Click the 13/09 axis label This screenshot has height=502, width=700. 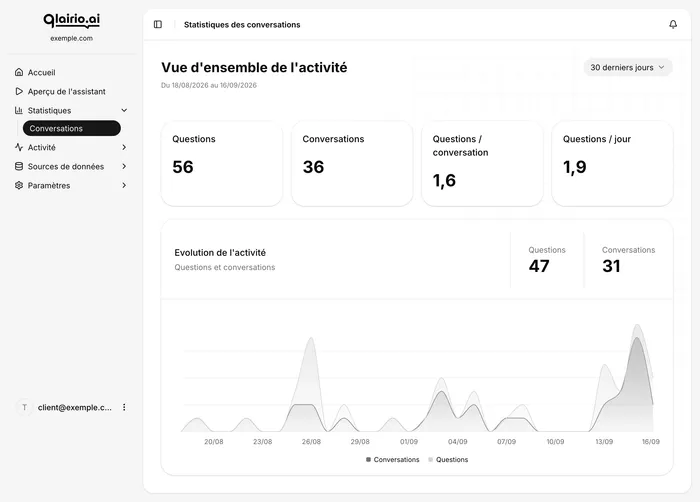(x=604, y=442)
